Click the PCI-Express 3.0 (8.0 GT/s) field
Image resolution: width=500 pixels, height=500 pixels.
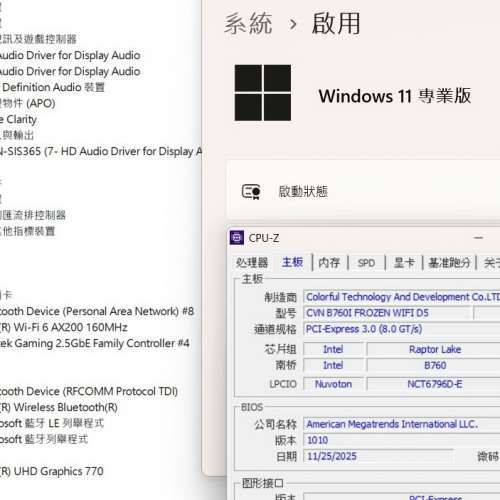402,329
